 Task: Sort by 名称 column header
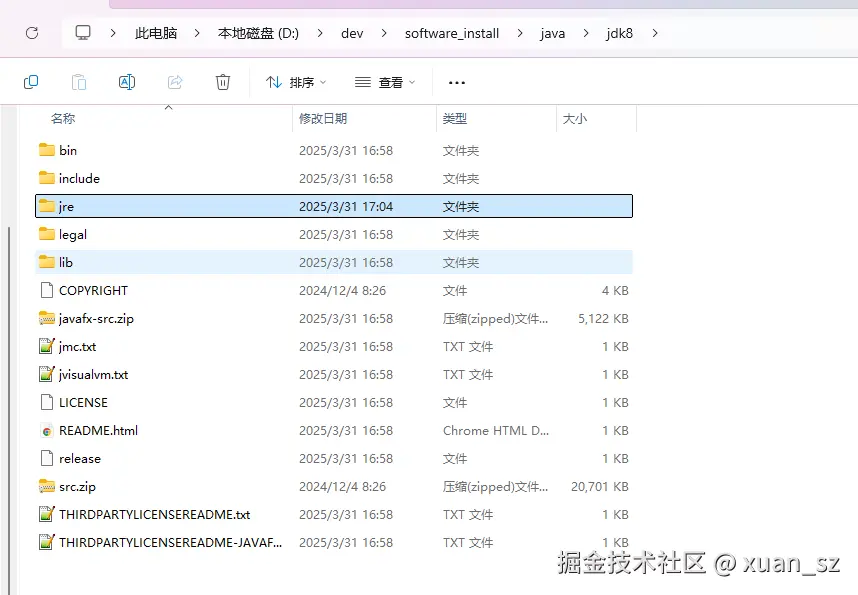click(x=63, y=118)
